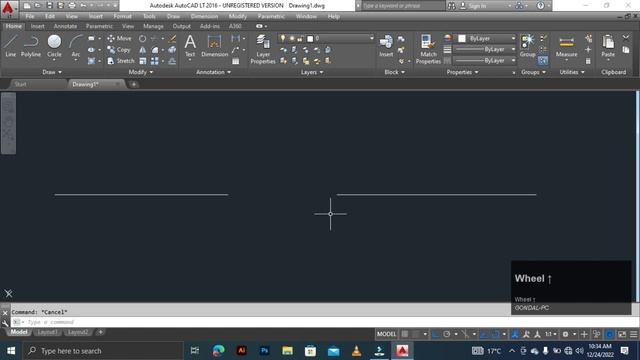Toggle object snap in status bar

click(496, 334)
